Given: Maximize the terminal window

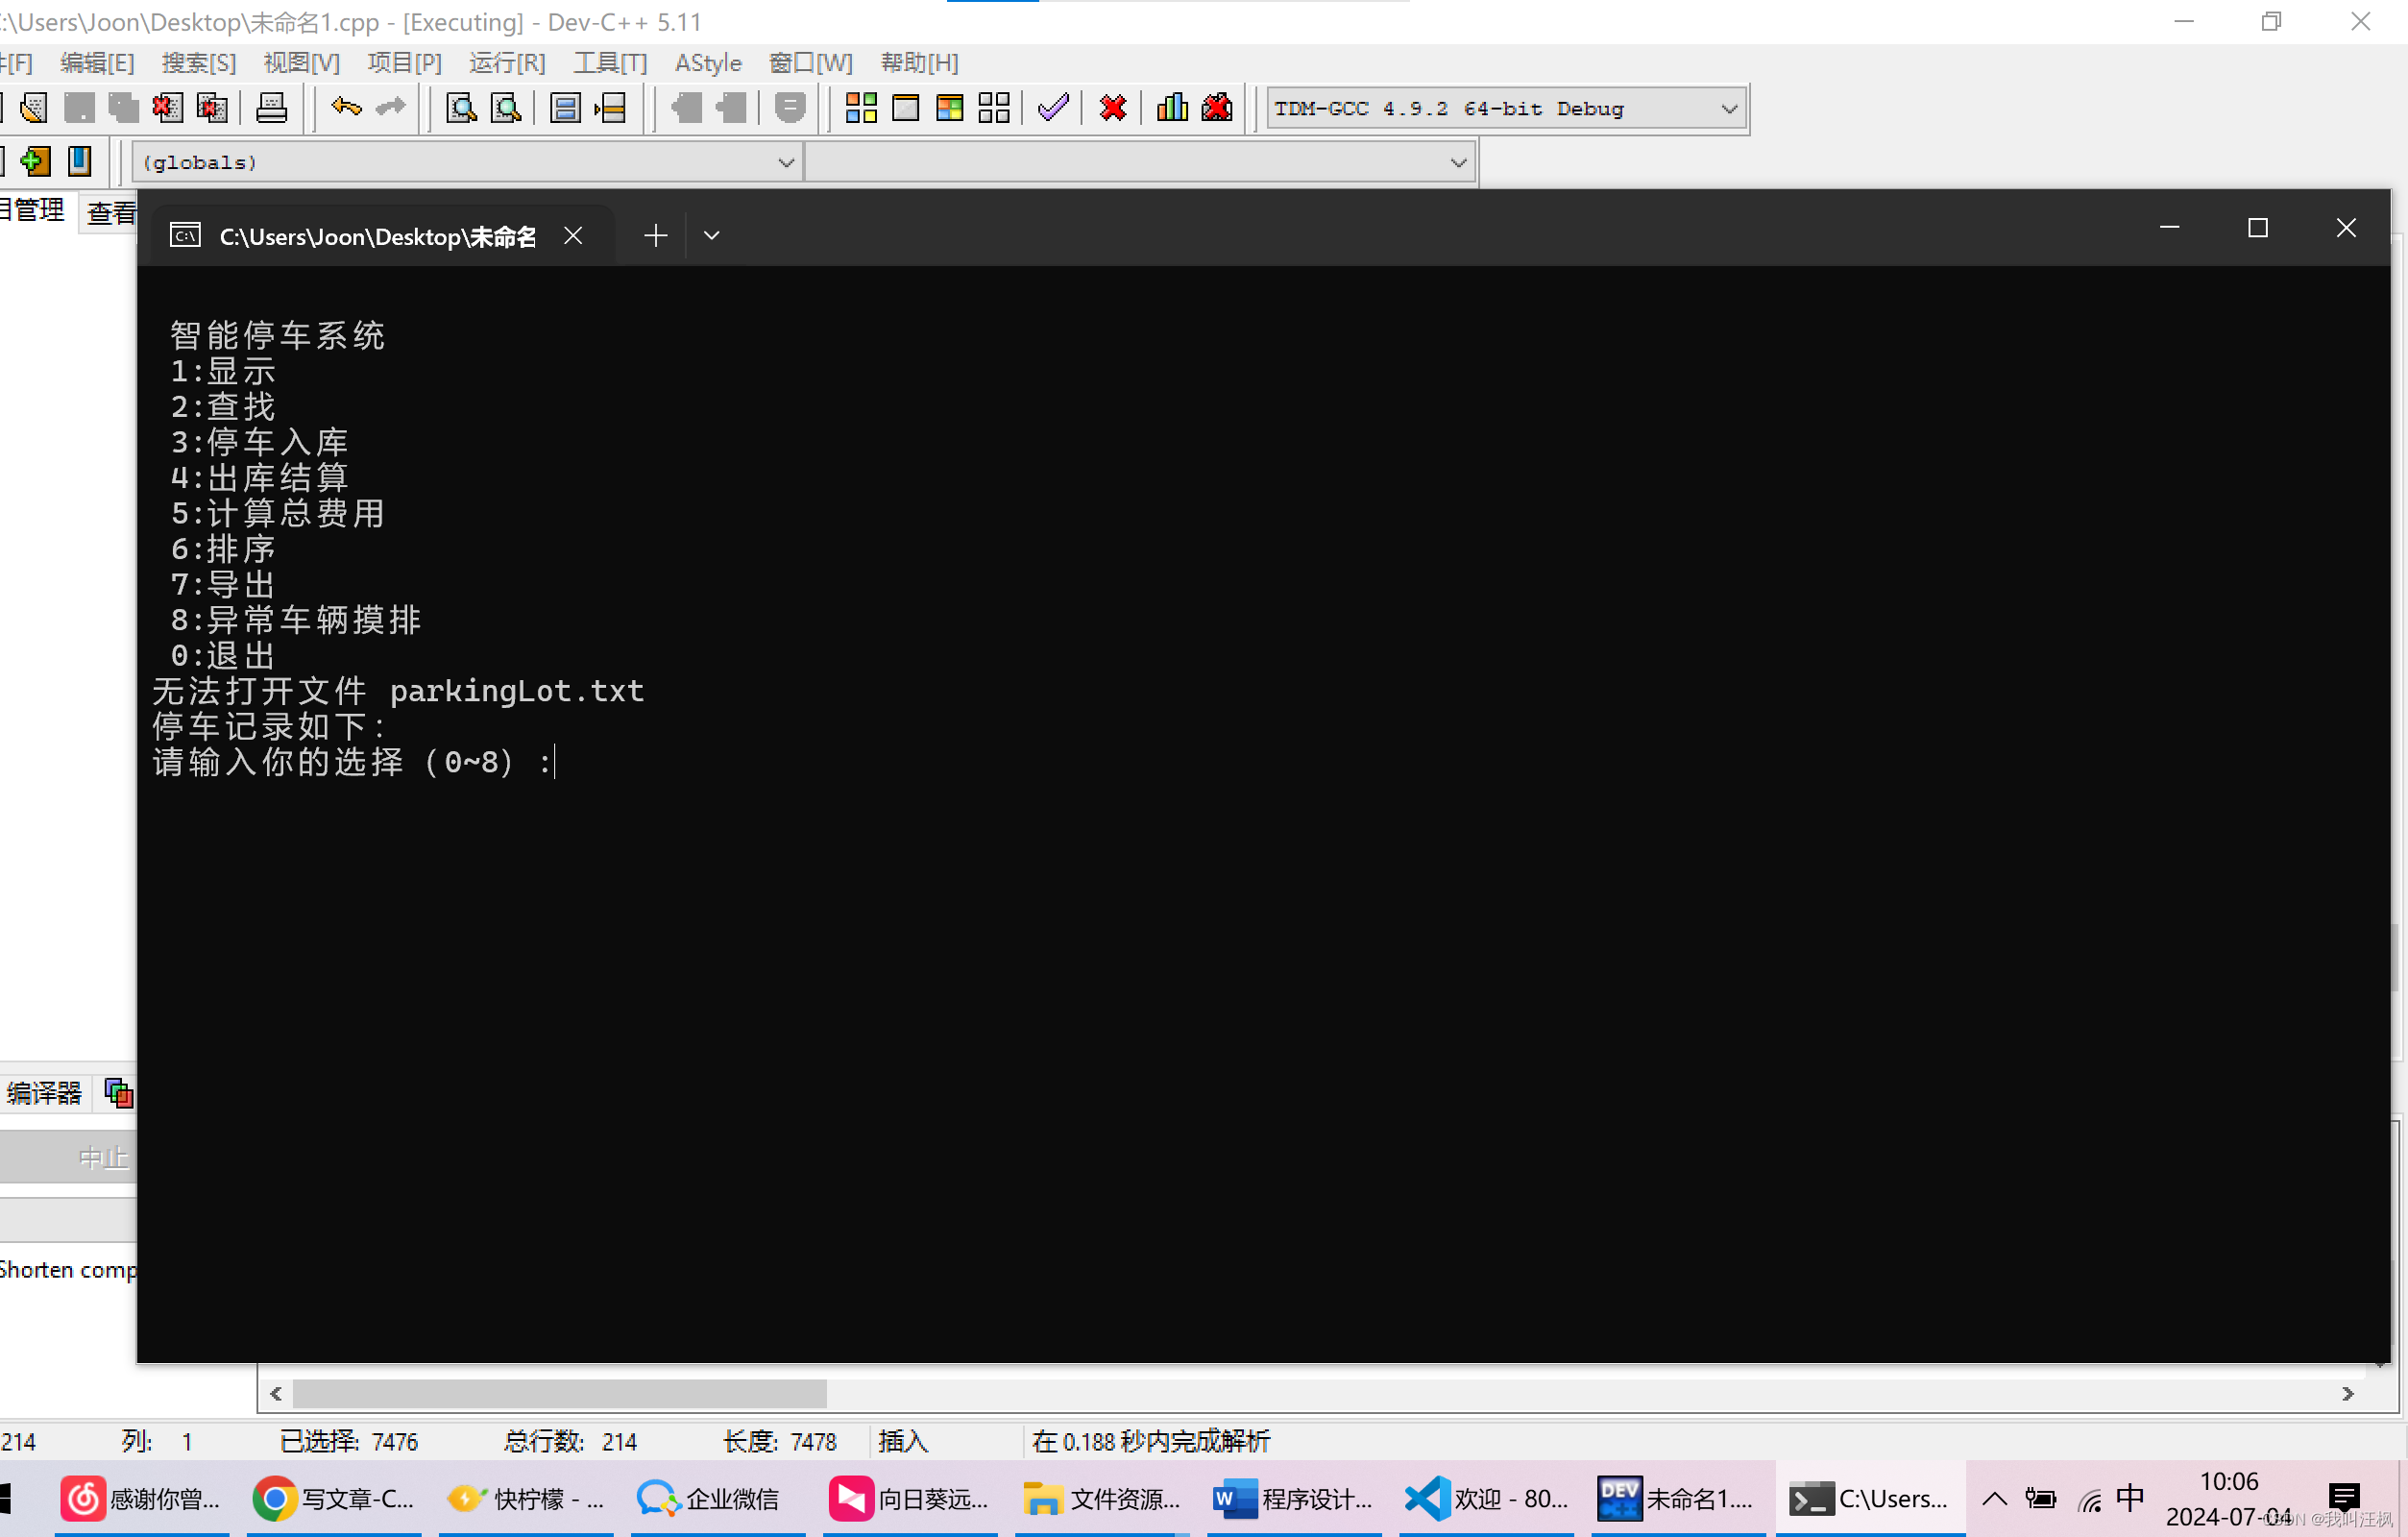Looking at the screenshot, I should click(x=2258, y=228).
